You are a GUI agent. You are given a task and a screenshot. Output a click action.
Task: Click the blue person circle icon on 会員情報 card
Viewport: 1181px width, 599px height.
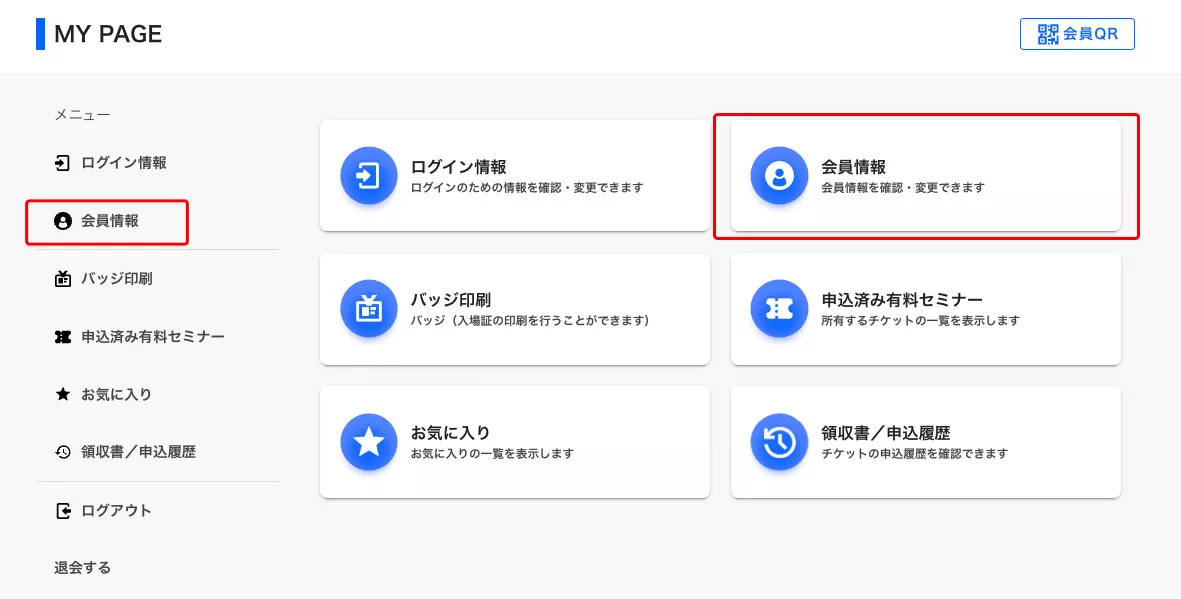point(779,176)
